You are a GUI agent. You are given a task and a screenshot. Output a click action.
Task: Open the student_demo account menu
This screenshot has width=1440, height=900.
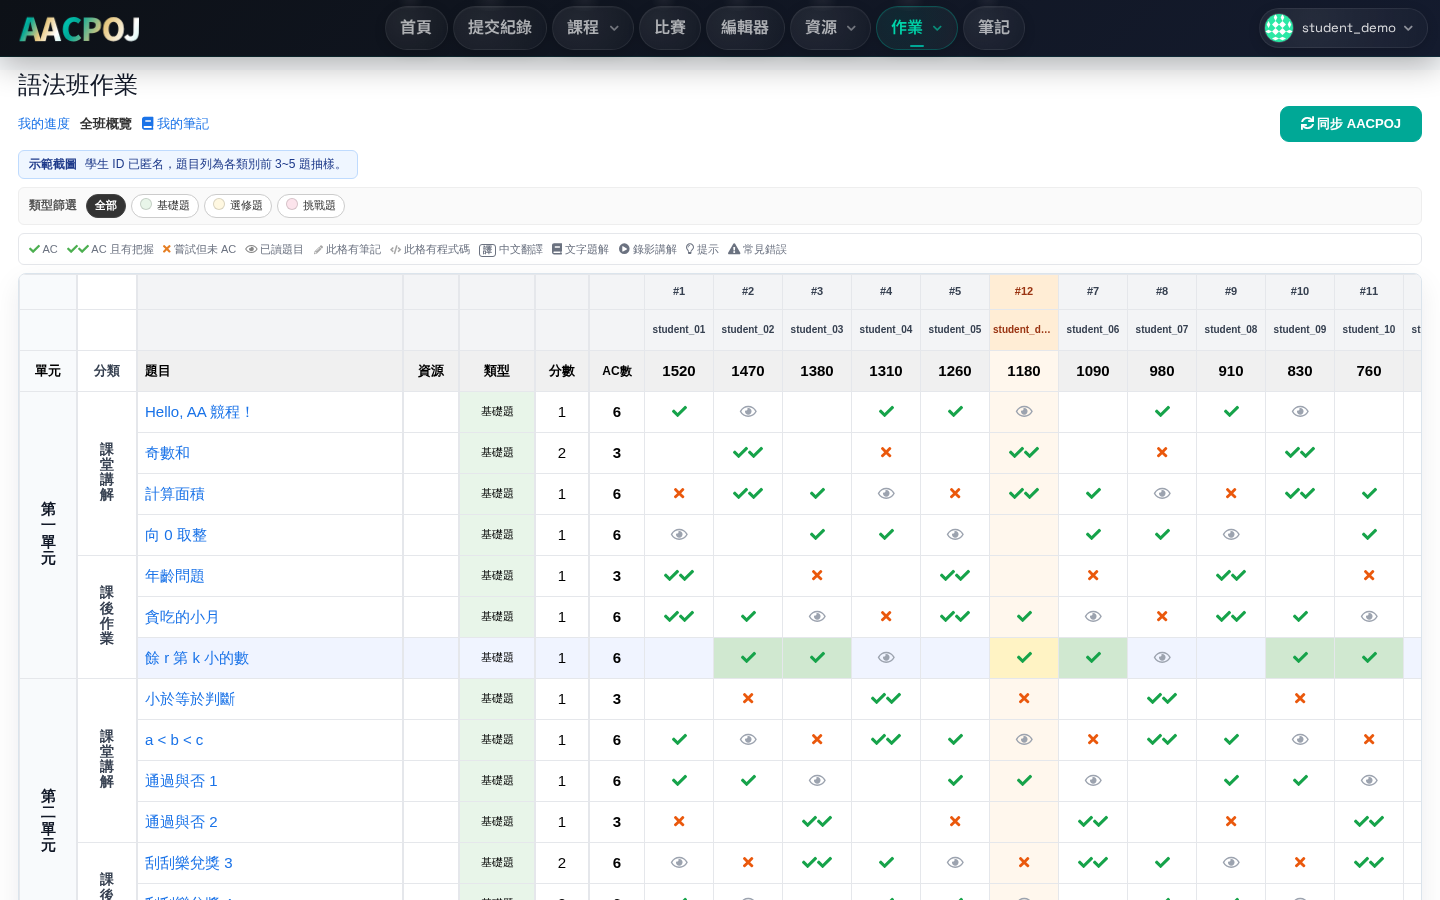[1343, 28]
